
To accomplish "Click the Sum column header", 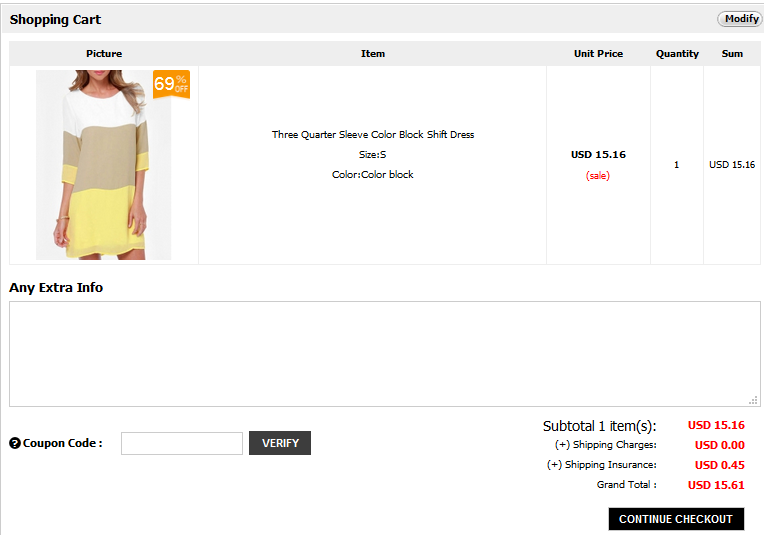I will pyautogui.click(x=732, y=54).
